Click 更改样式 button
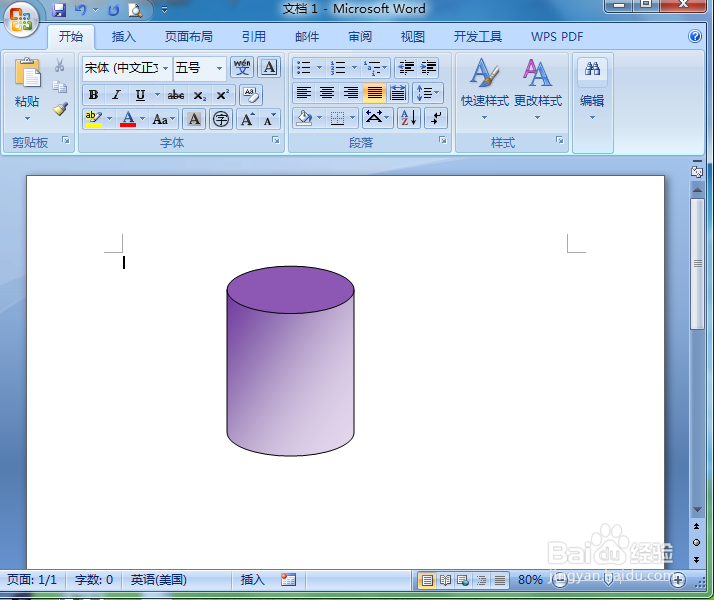The height and width of the screenshot is (600, 714). point(538,89)
